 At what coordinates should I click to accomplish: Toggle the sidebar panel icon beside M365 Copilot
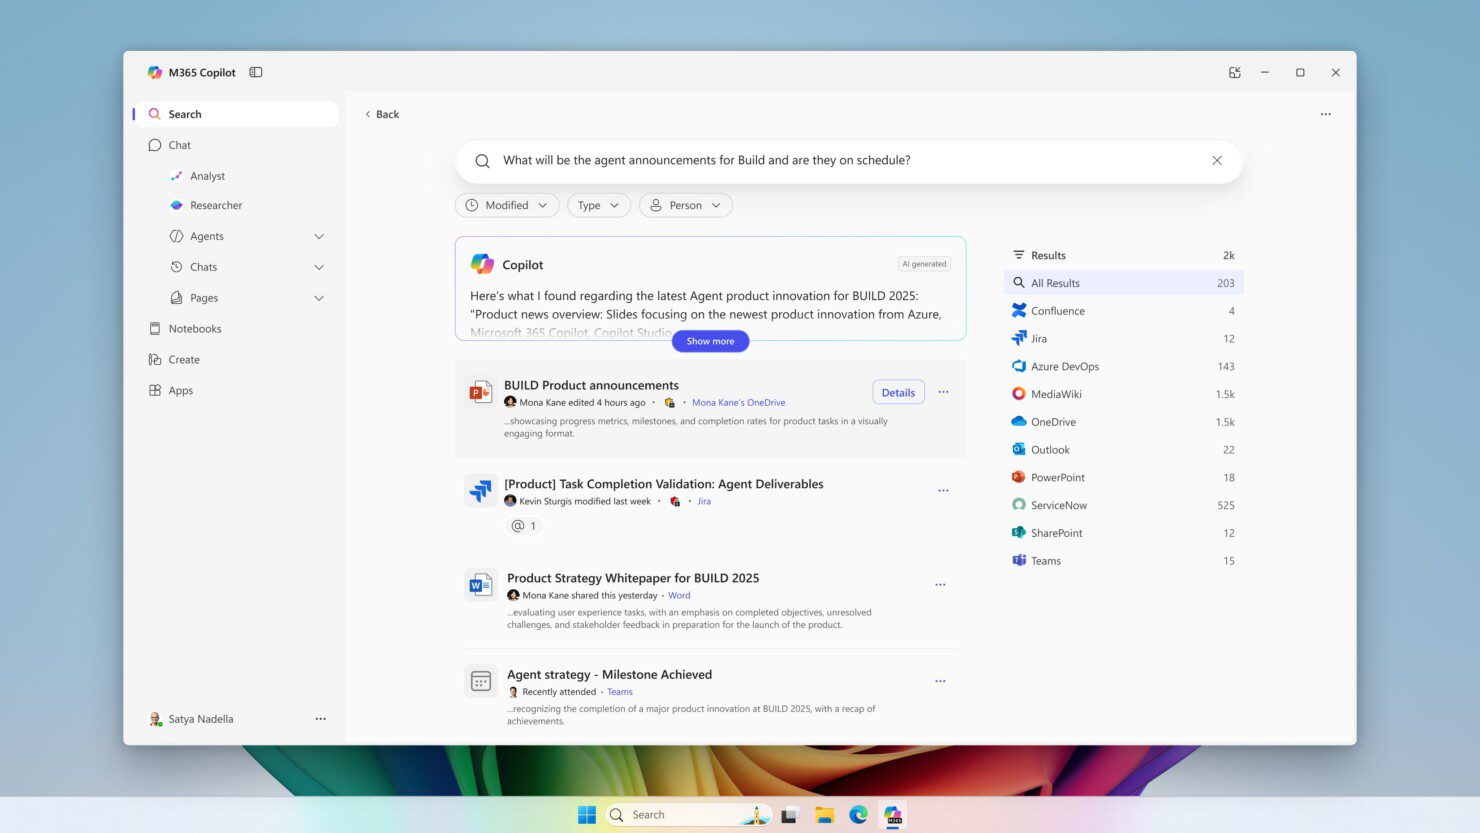256,72
